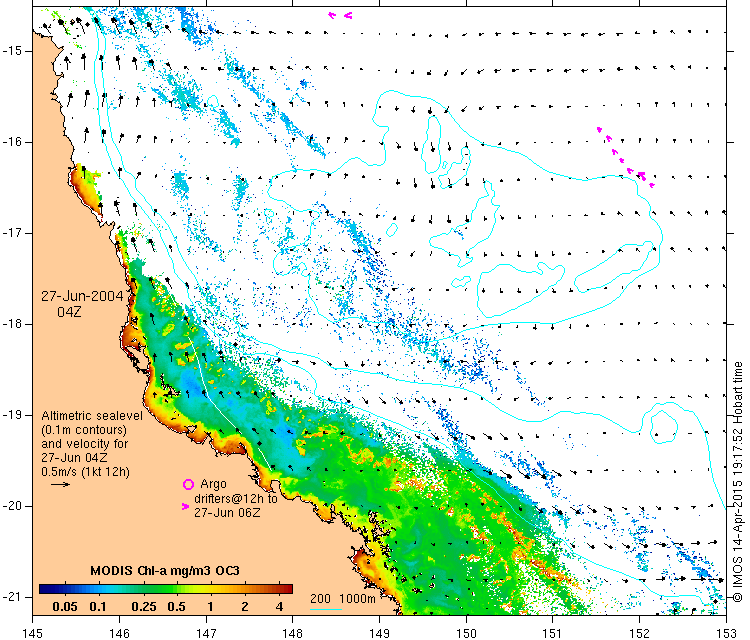The height and width of the screenshot is (640, 750).
Task: Click the '4' colorbar tick value
Action: pos(280,607)
